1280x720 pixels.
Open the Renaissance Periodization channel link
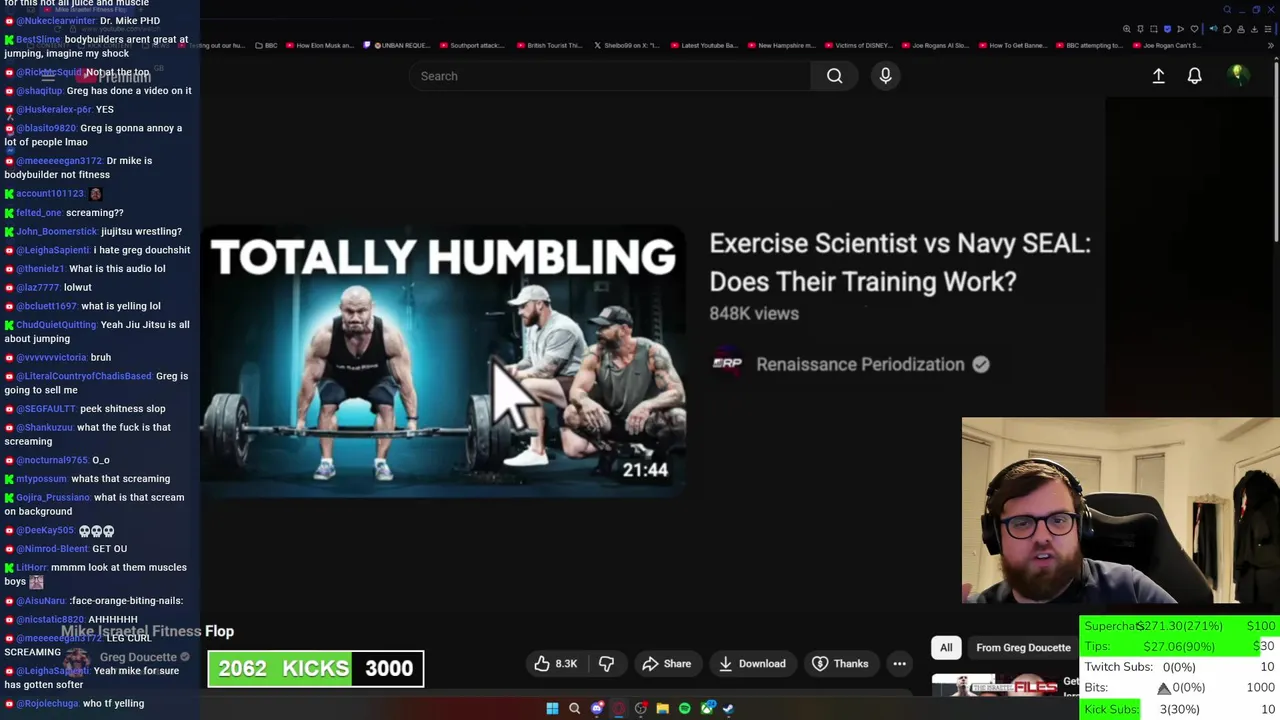(x=860, y=364)
